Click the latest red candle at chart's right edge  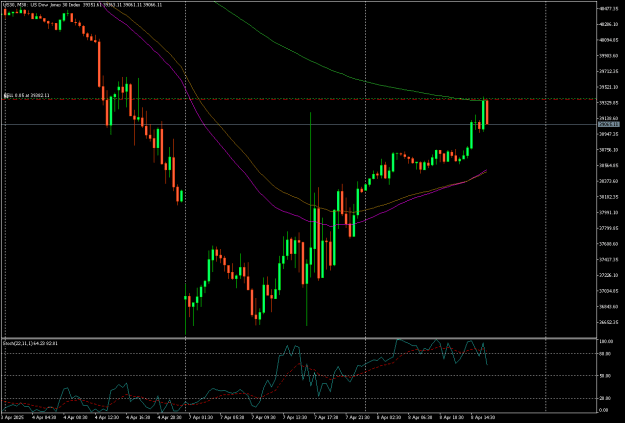click(487, 112)
